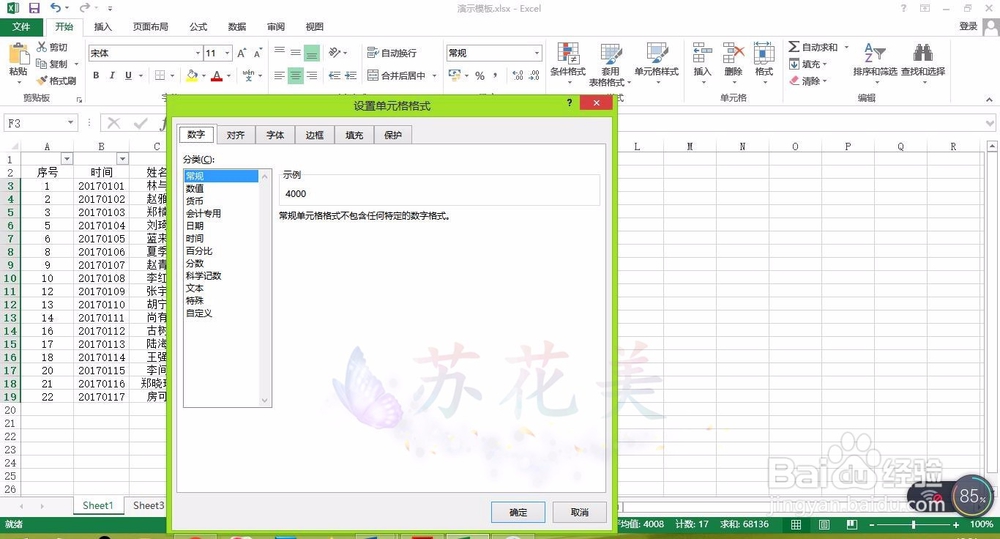Click the fill color bucket icon
This screenshot has height=539, width=1000.
pyautogui.click(x=191, y=75)
